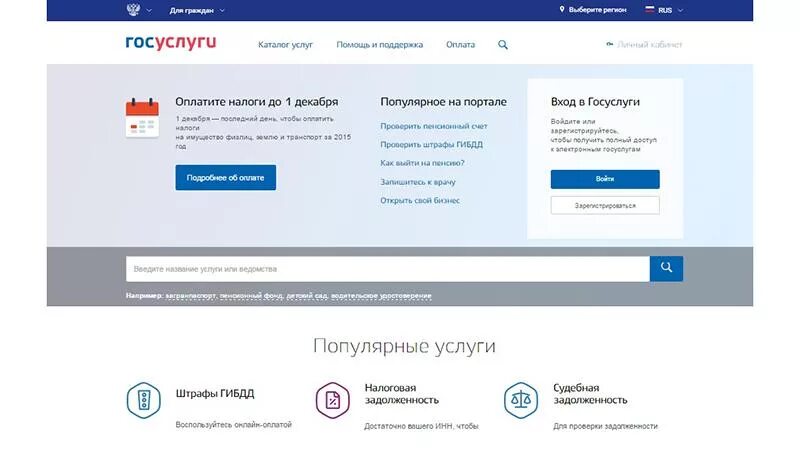Open the 'Оплата' menu item

tap(460, 44)
